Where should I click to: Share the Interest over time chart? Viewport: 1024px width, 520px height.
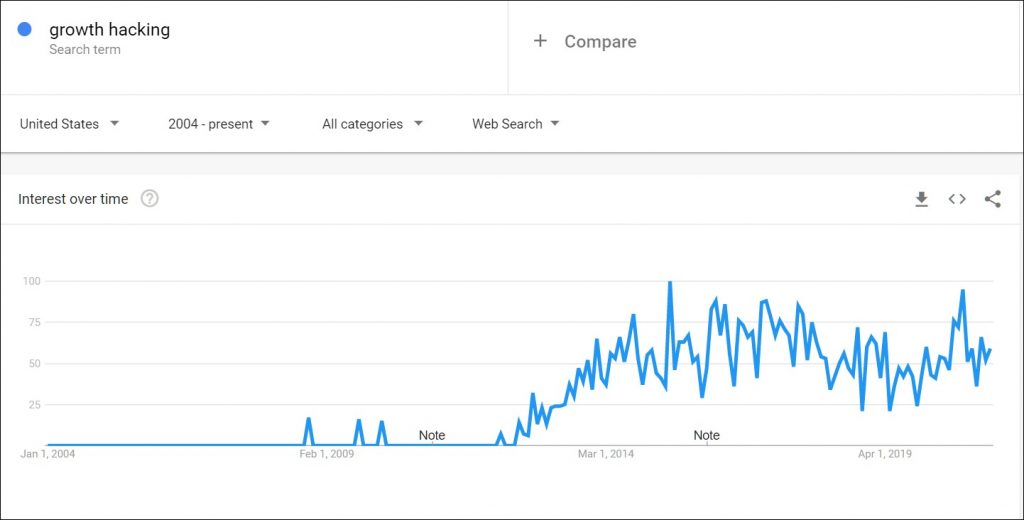992,199
